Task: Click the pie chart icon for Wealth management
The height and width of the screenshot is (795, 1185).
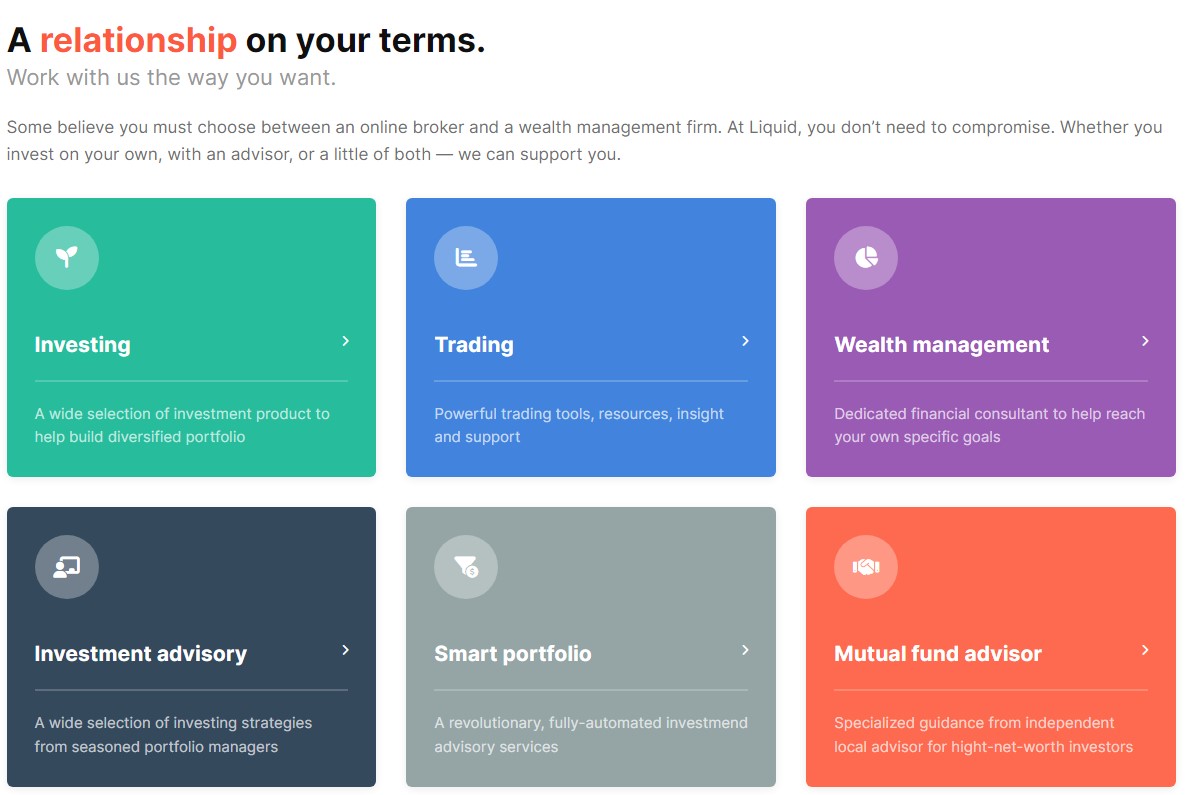Action: click(866, 258)
